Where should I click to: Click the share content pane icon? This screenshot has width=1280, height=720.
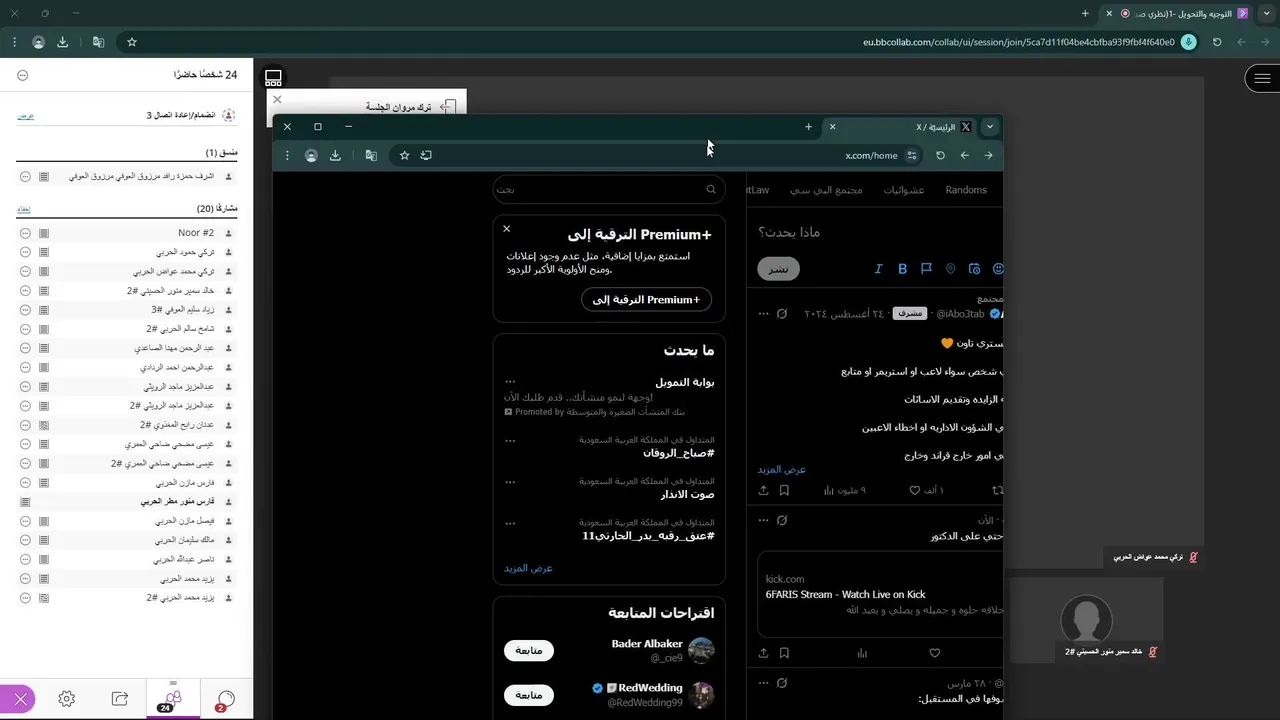(x=273, y=78)
